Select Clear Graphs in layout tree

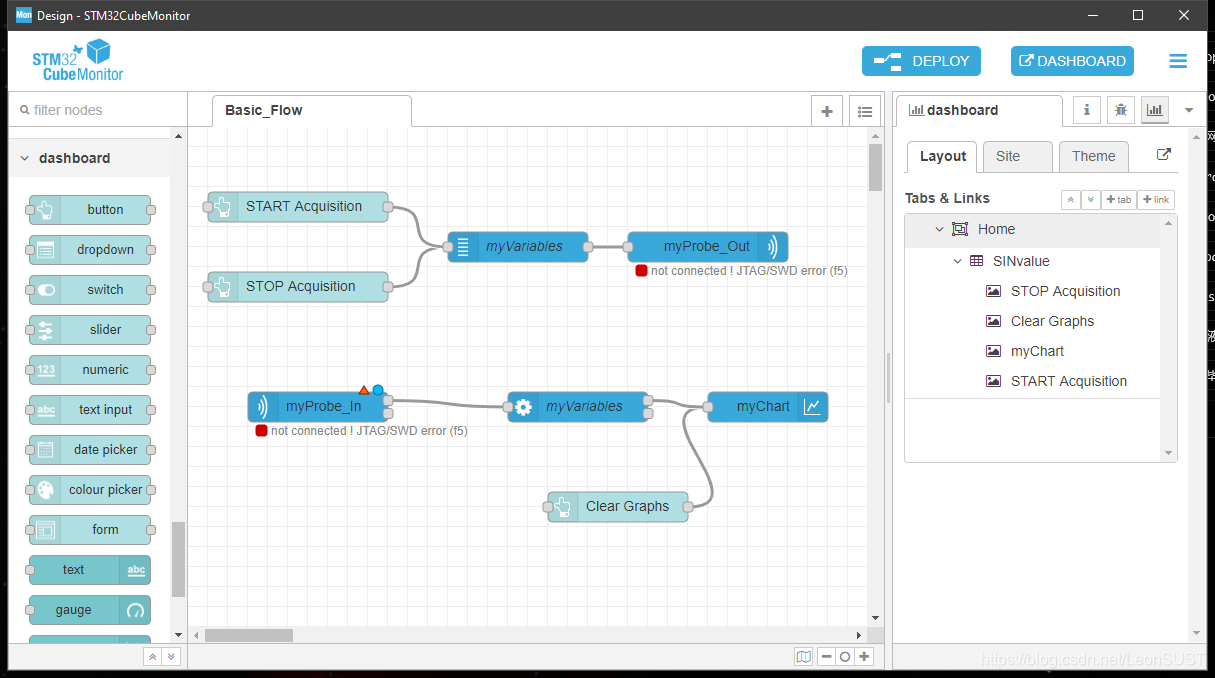1052,321
